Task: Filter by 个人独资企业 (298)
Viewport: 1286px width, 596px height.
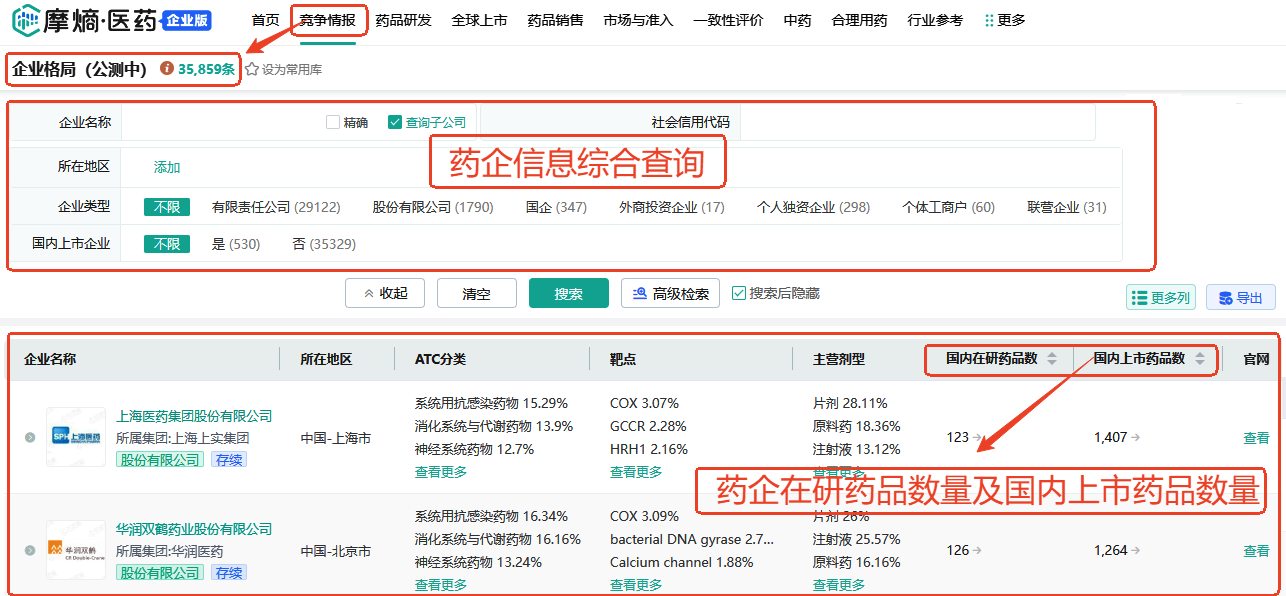Action: coord(813,207)
